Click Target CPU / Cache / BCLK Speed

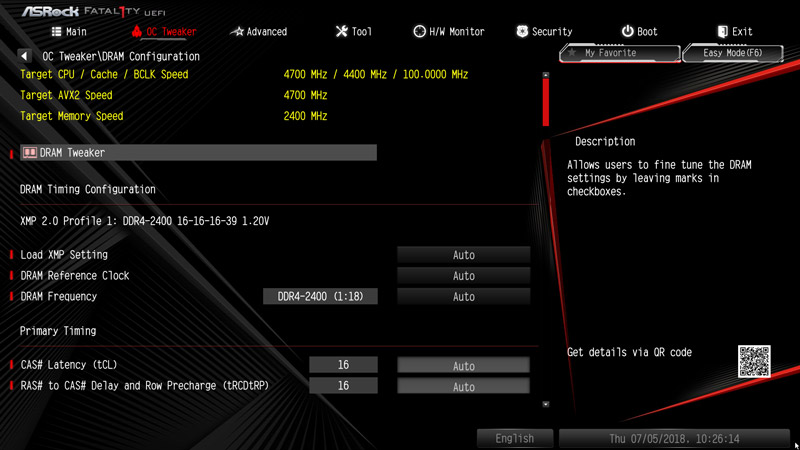click(x=104, y=74)
